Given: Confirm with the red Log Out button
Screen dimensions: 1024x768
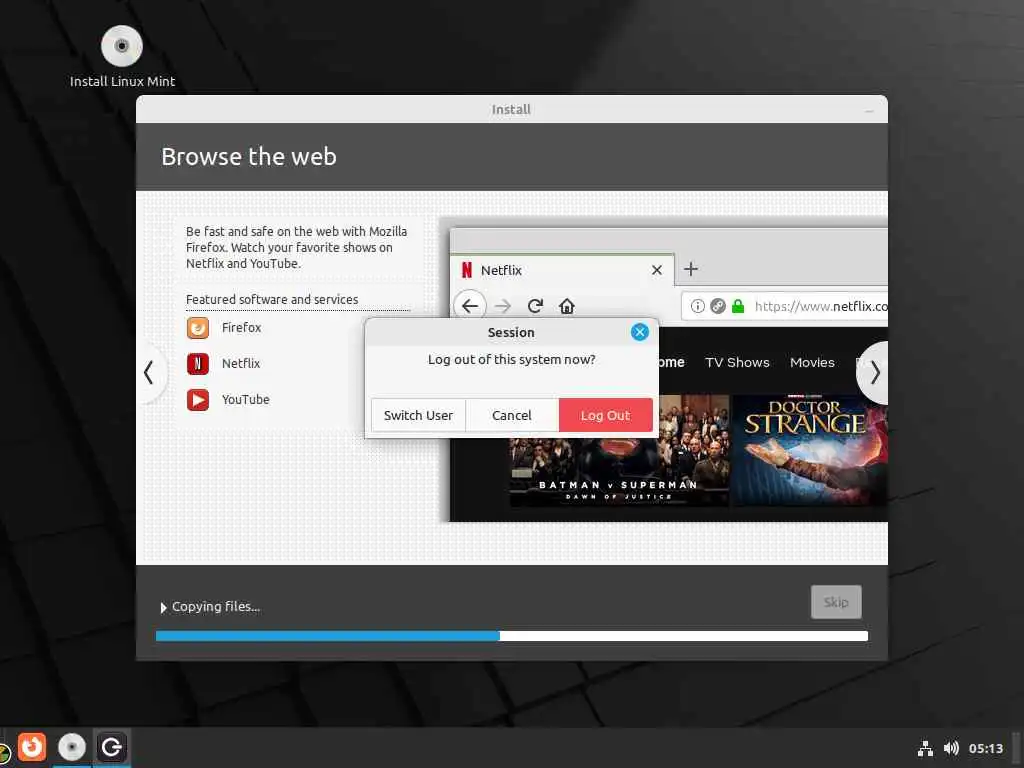Looking at the screenshot, I should tap(605, 415).
